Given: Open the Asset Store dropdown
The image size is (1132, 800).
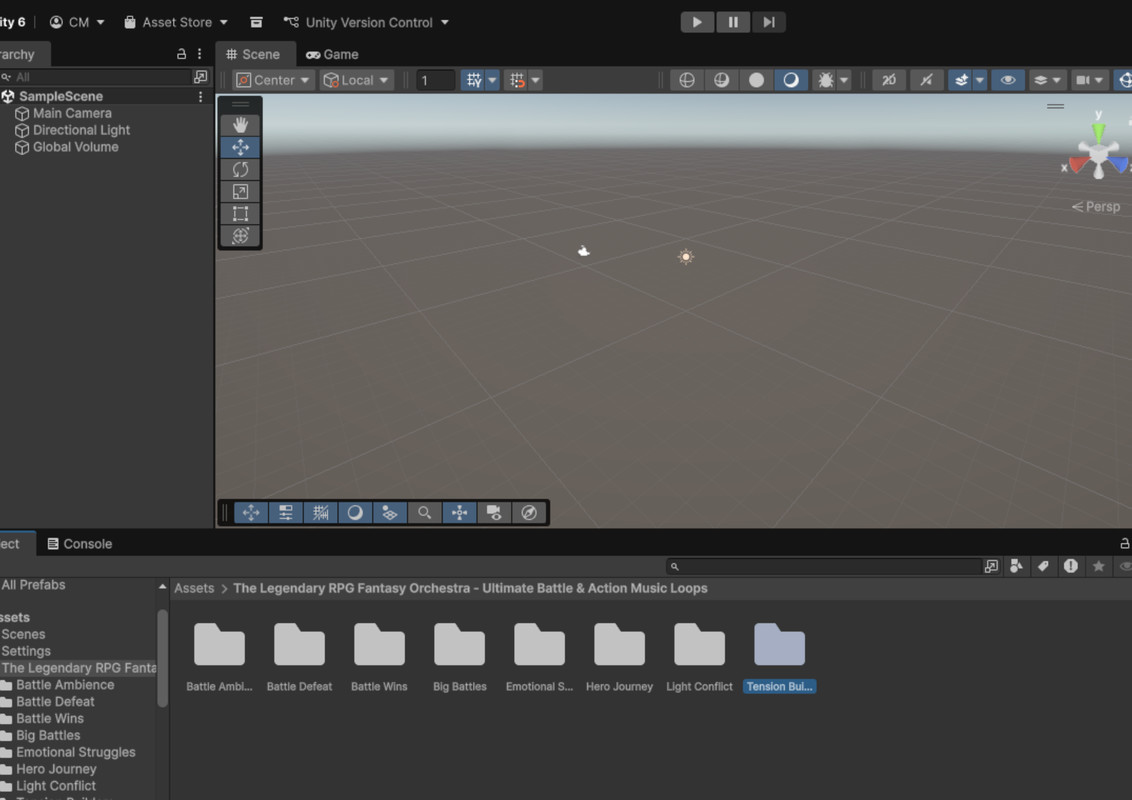Looking at the screenshot, I should point(176,22).
